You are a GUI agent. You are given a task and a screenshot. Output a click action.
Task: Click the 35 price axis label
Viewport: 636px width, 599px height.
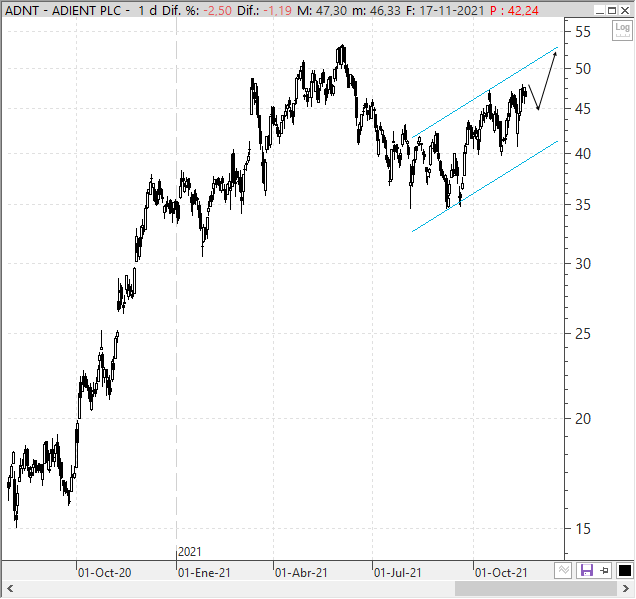583,205
